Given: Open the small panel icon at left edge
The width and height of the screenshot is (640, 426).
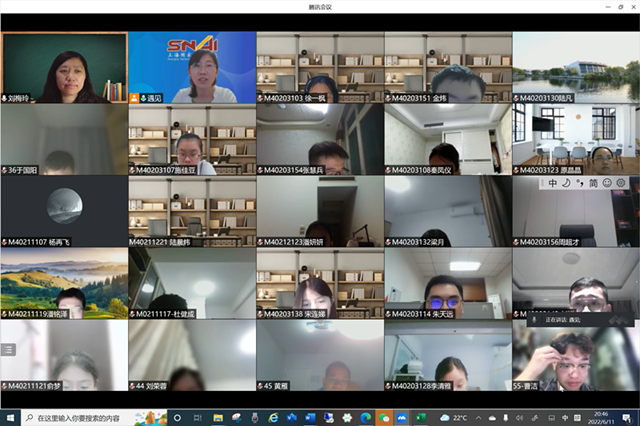Looking at the screenshot, I should [7, 349].
